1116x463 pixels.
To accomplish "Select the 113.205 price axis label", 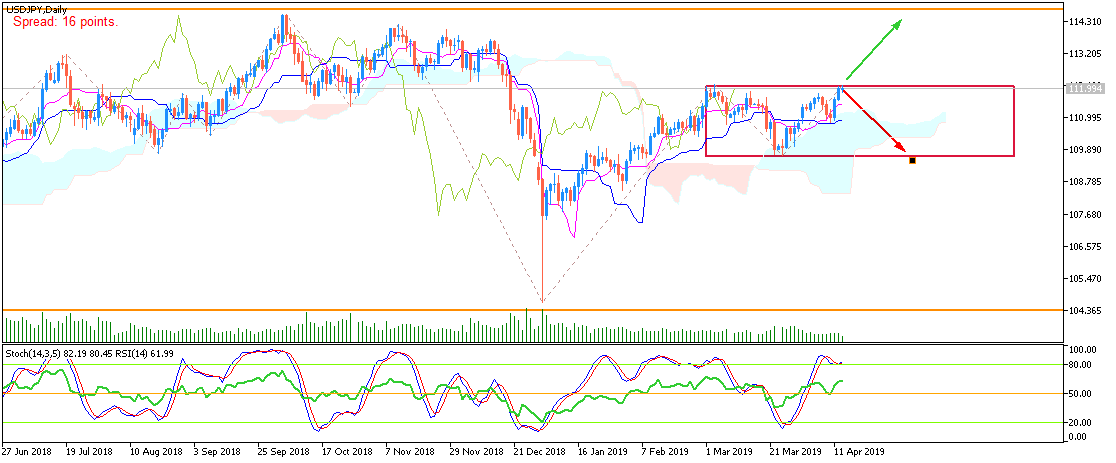I will [1083, 54].
